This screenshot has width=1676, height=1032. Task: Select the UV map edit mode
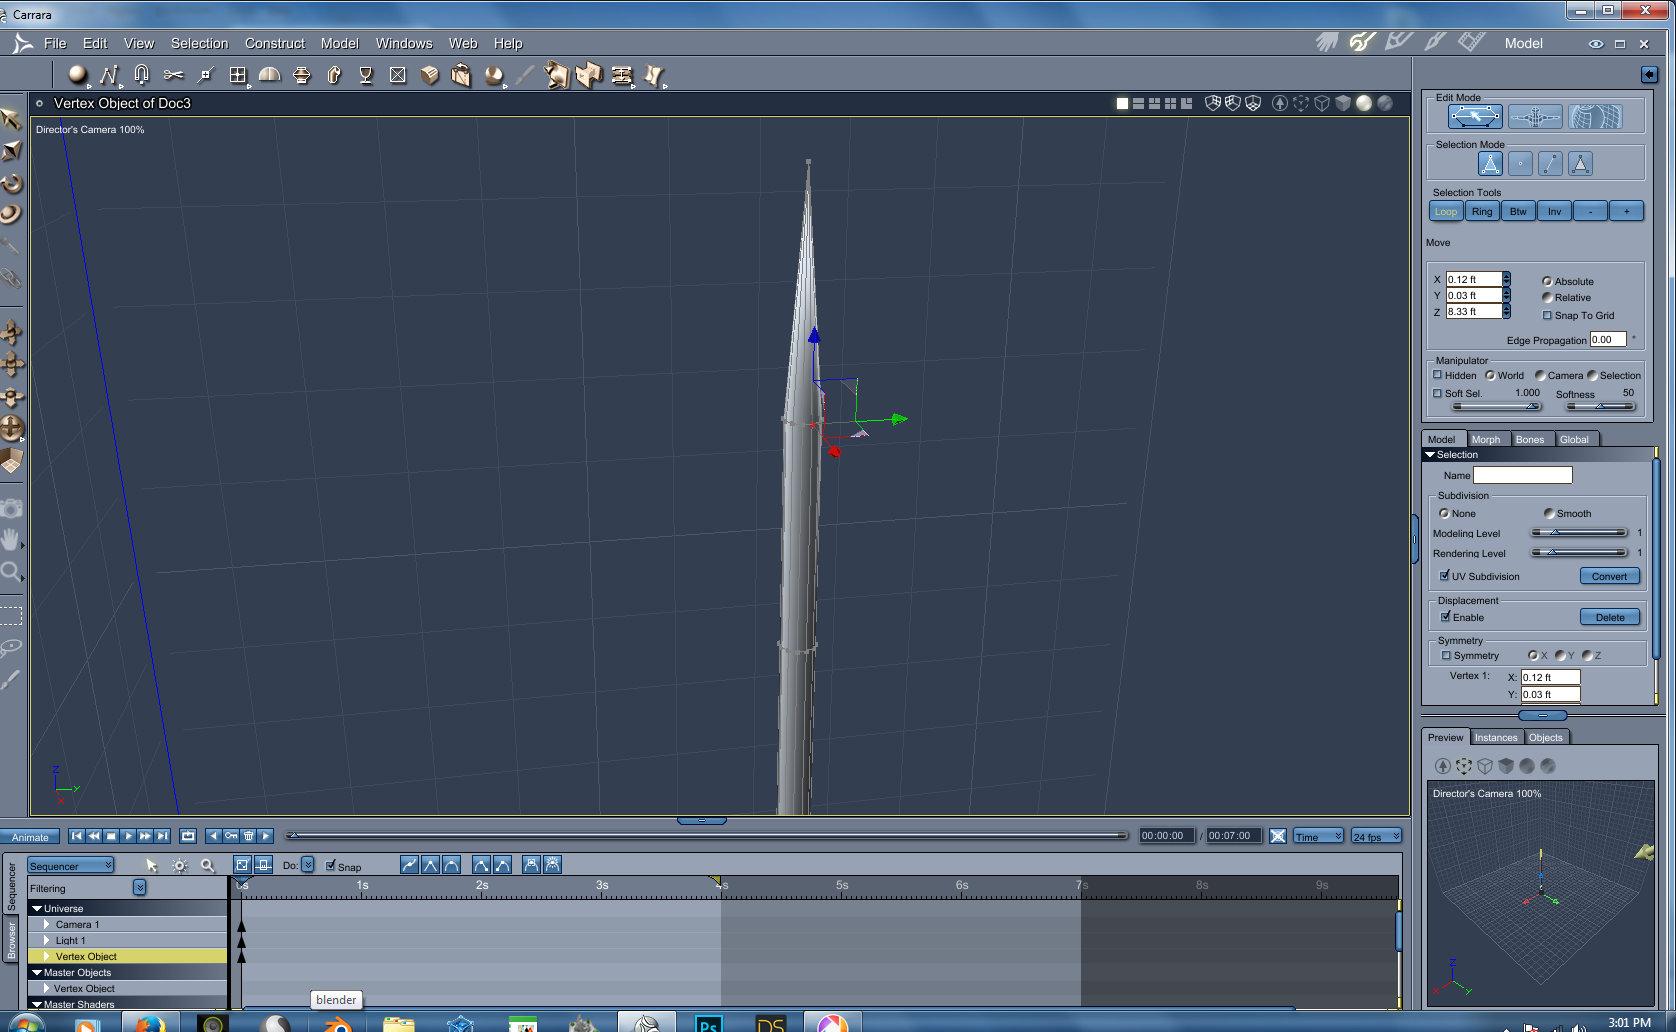(x=1595, y=117)
